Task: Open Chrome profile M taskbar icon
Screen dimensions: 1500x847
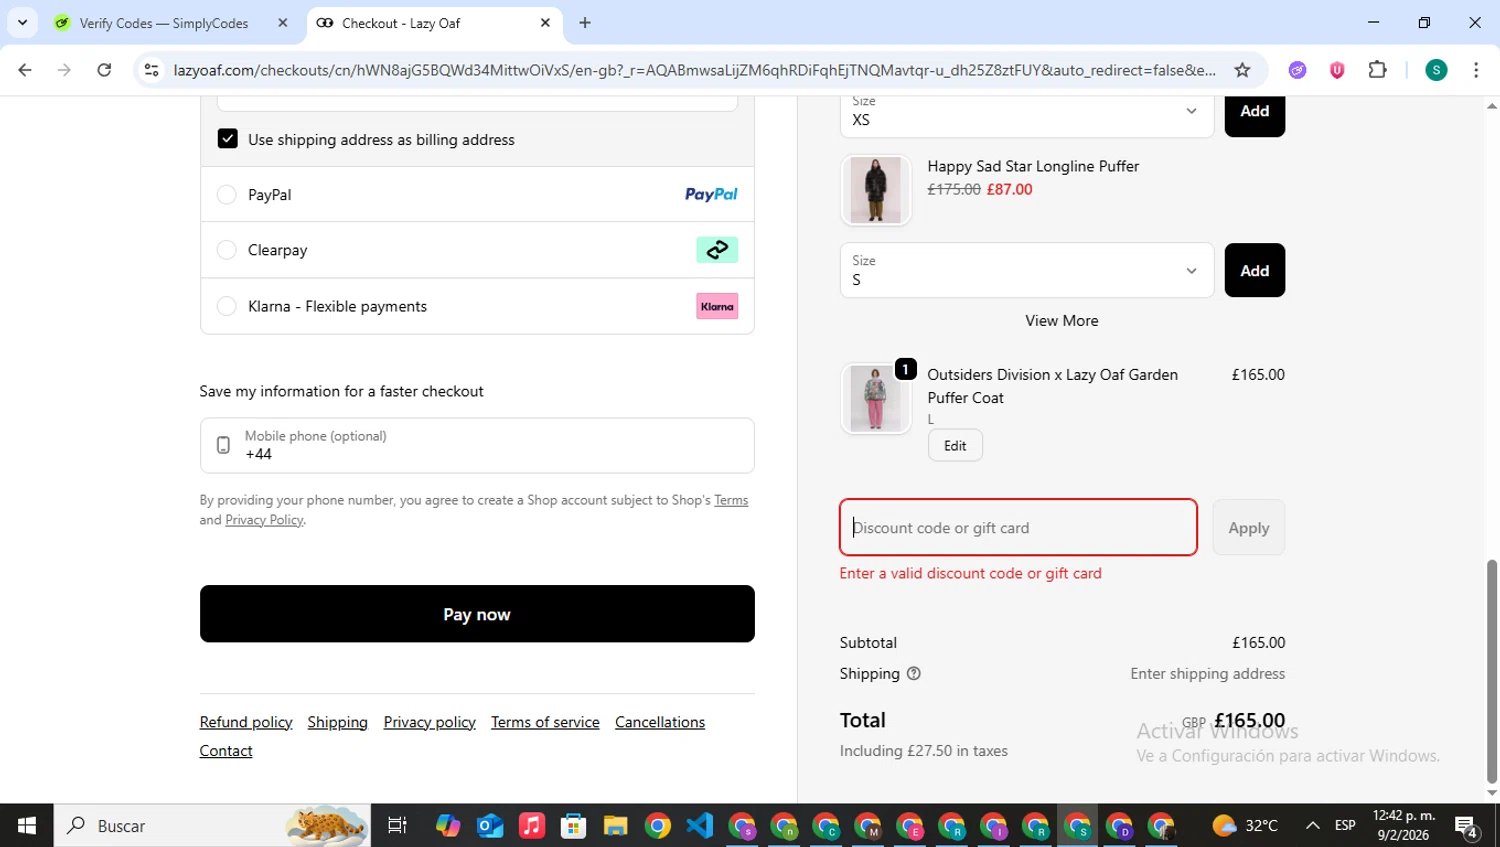Action: 868,826
